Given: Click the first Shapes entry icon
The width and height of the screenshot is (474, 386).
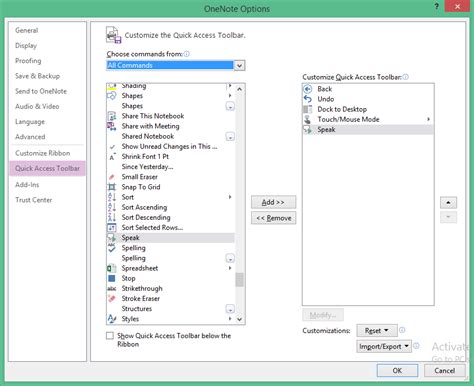Looking at the screenshot, I should pyautogui.click(x=112, y=96).
